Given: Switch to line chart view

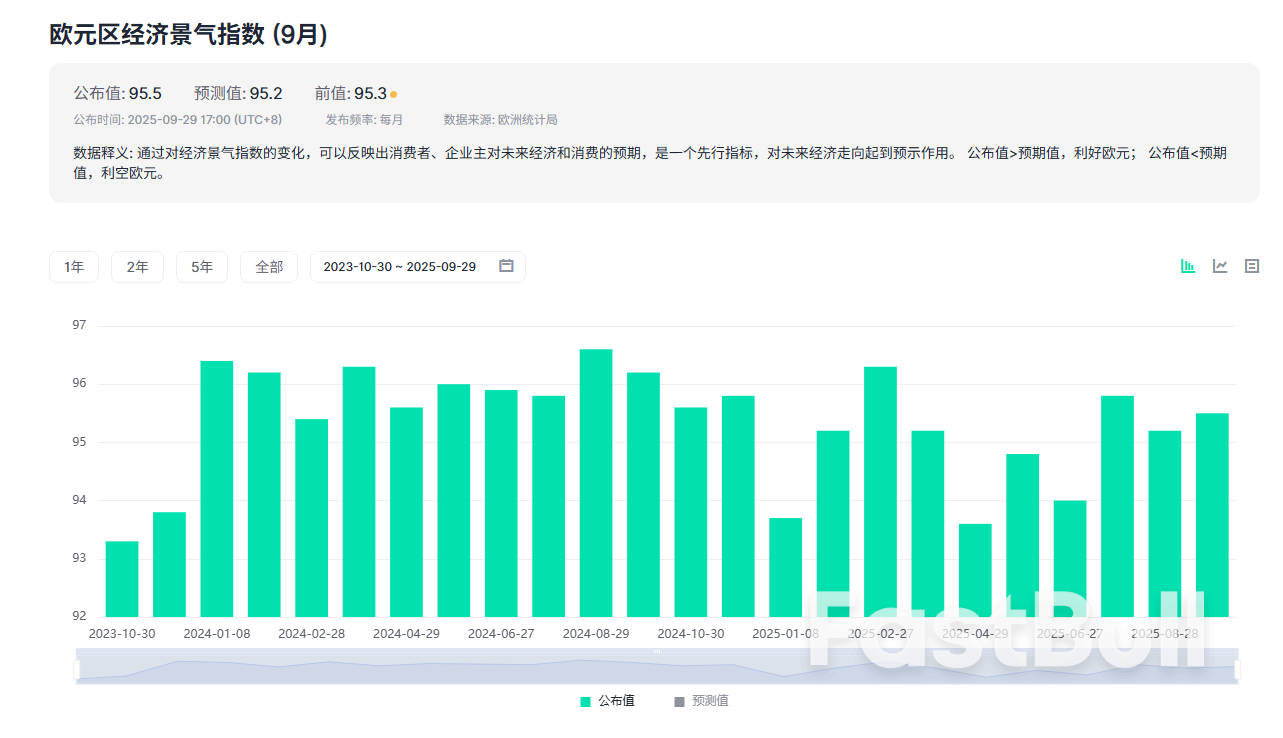Looking at the screenshot, I should point(1219,266).
